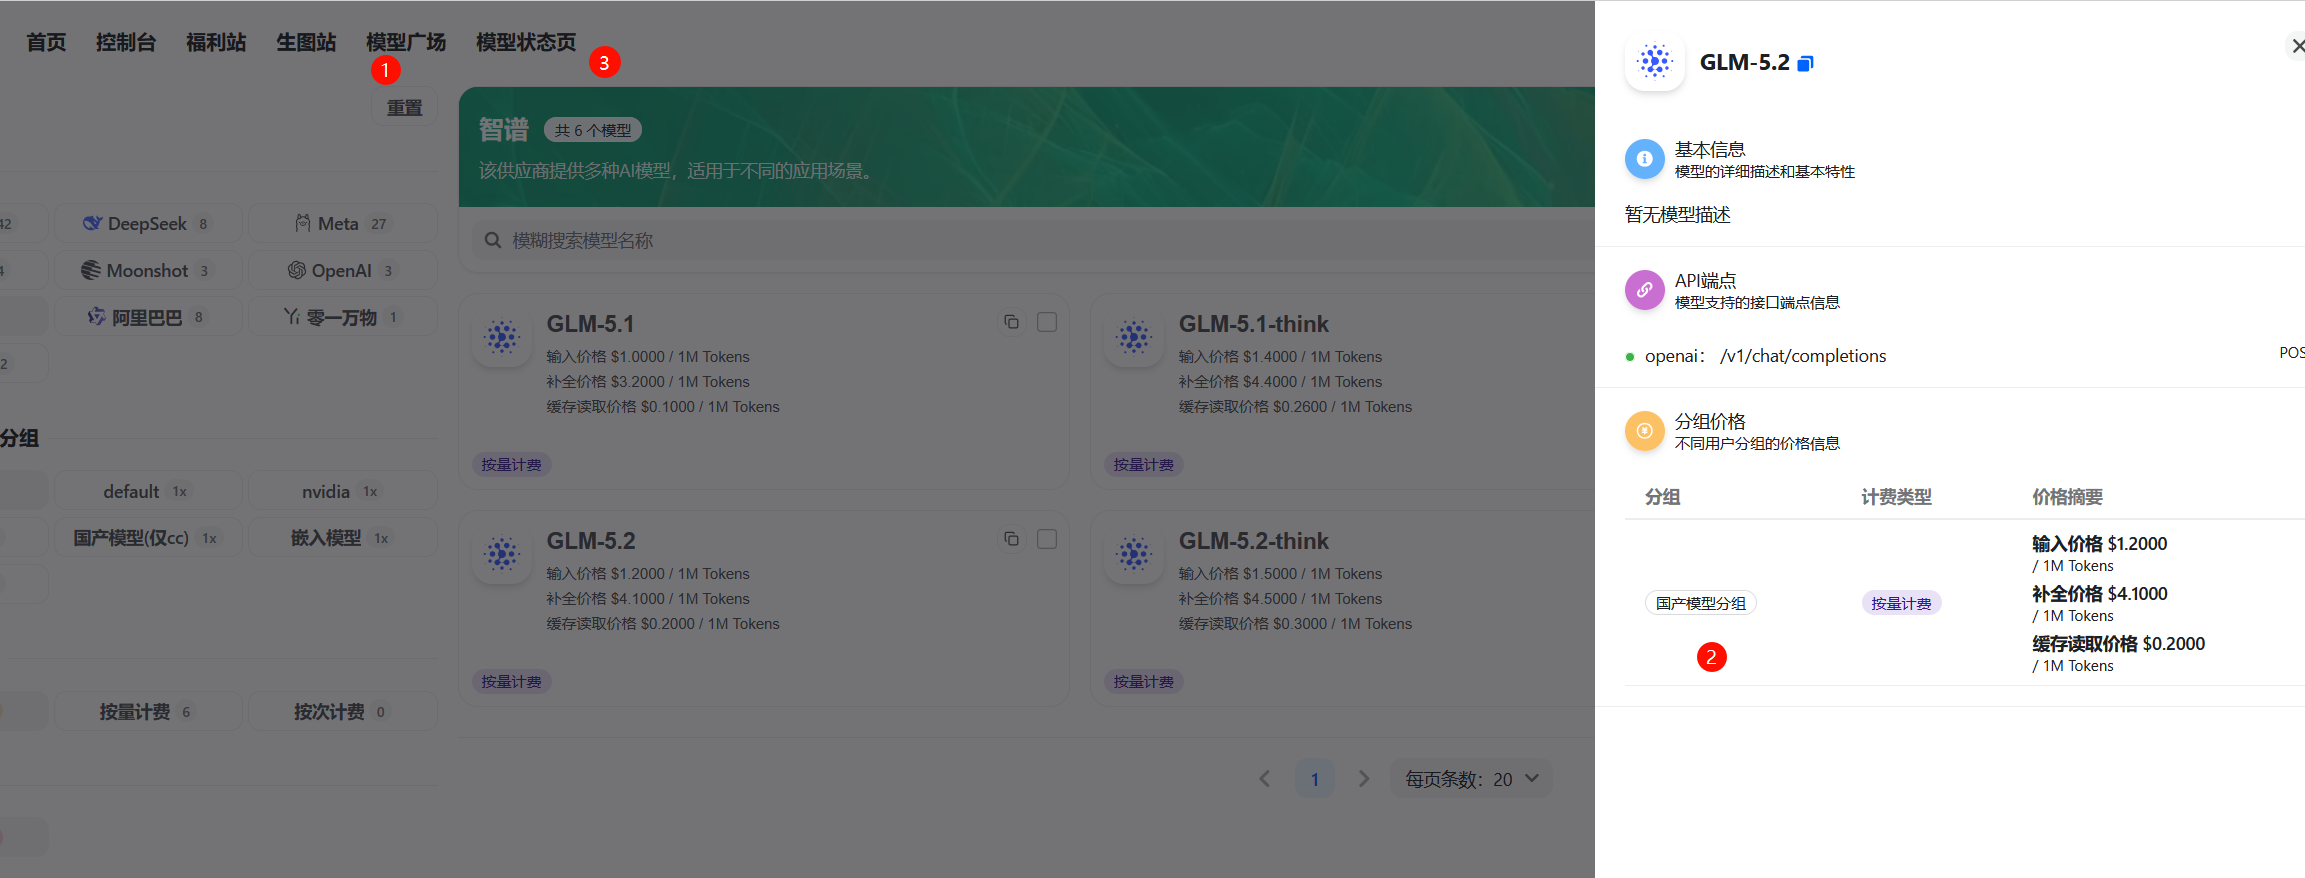The width and height of the screenshot is (2305, 878).
Task: Close the GLM-5.2 detail panel
Action: pyautogui.click(x=2297, y=46)
